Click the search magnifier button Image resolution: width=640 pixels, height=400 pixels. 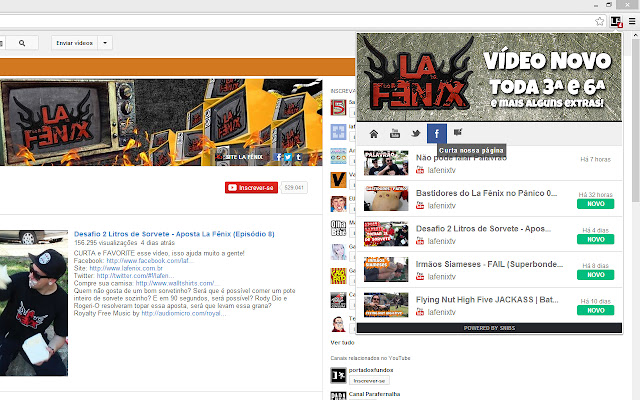[22, 43]
